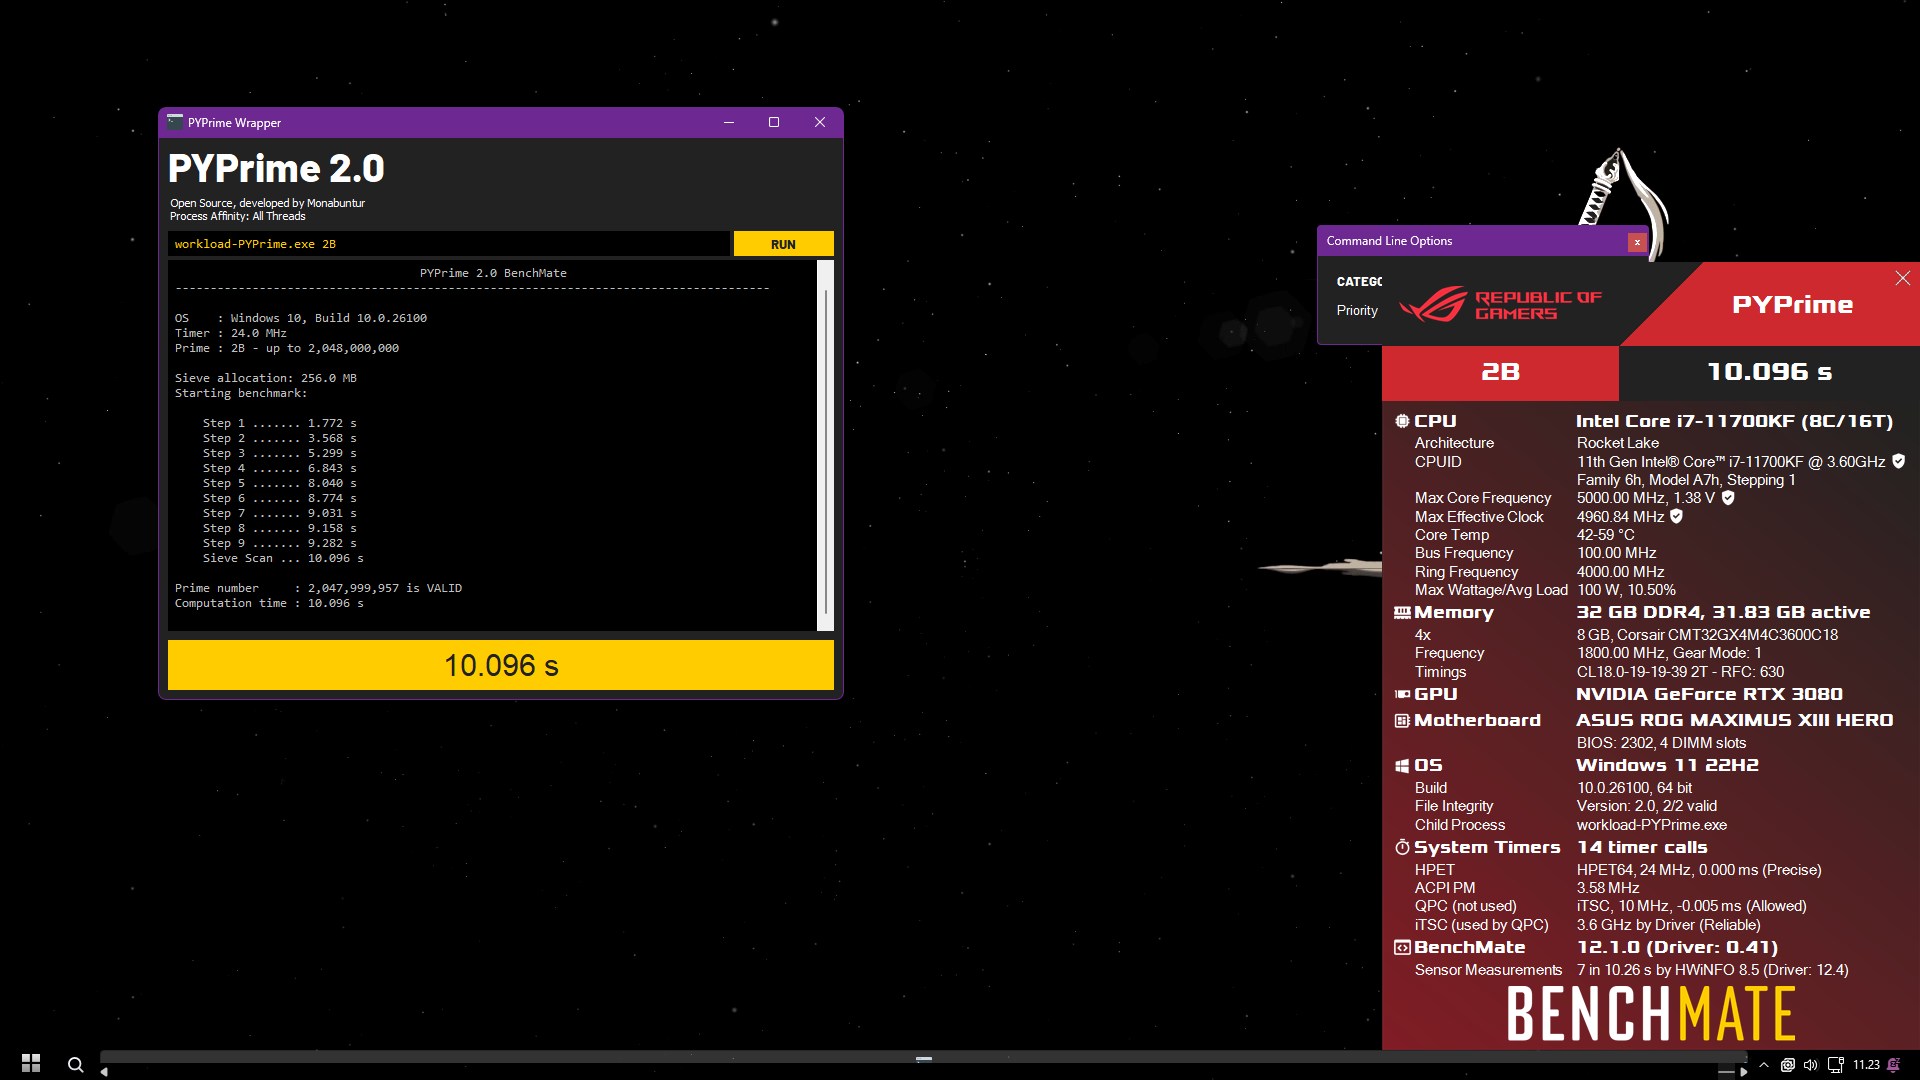The width and height of the screenshot is (1920, 1080).
Task: Click the Sieve Scan ... 10.096 s line
Action: (x=283, y=558)
